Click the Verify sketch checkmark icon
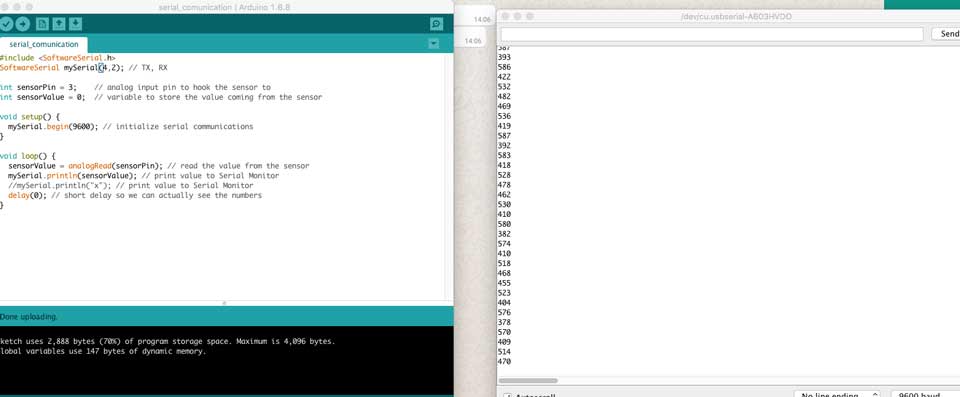Viewport: 960px width, 397px height. 6,24
